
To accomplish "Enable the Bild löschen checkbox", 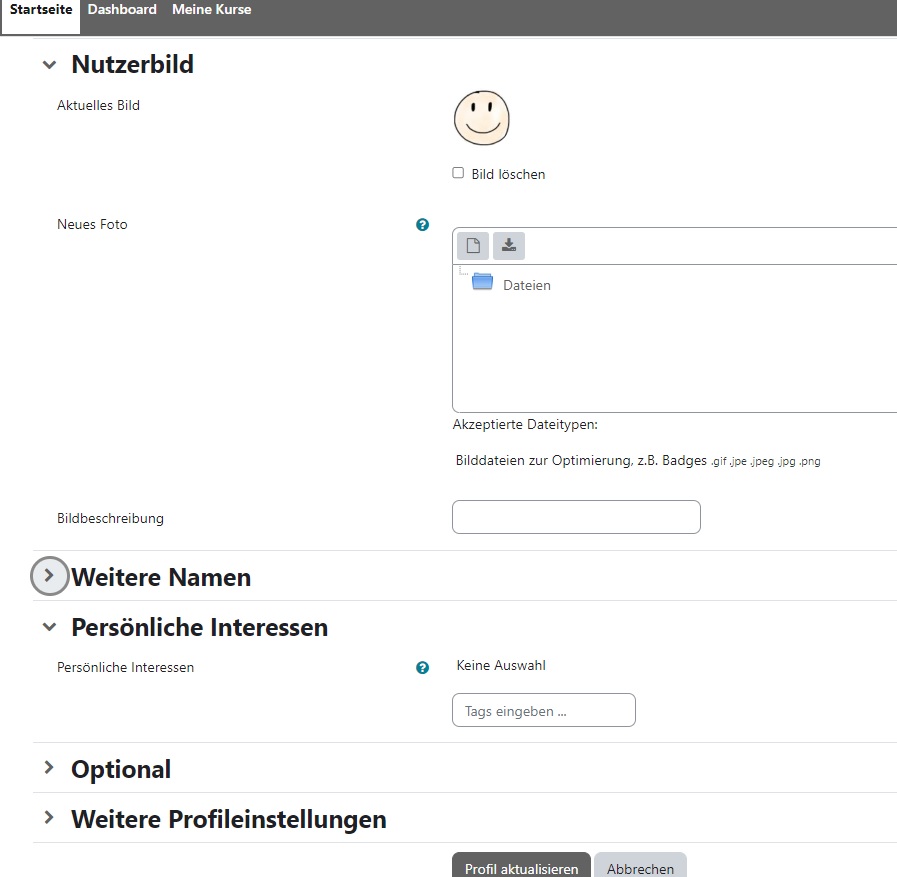I will (459, 173).
